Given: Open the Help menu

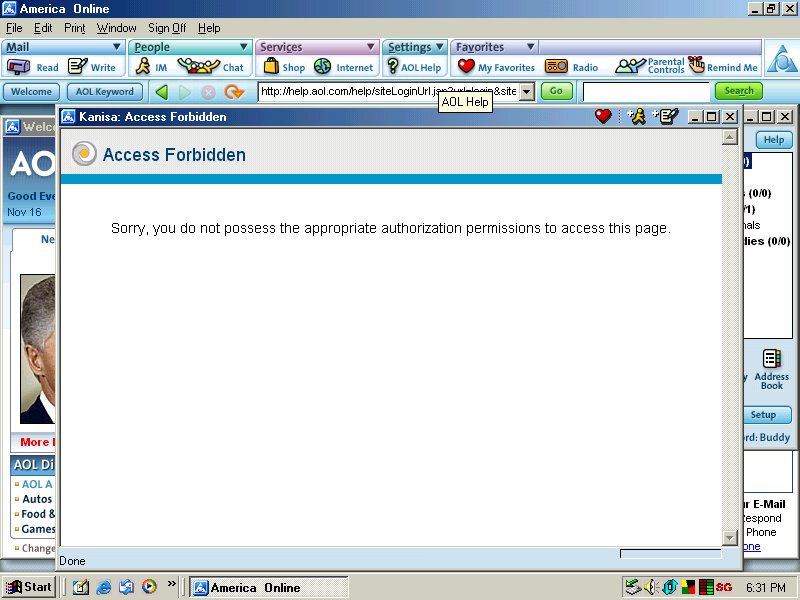Looking at the screenshot, I should coord(209,28).
